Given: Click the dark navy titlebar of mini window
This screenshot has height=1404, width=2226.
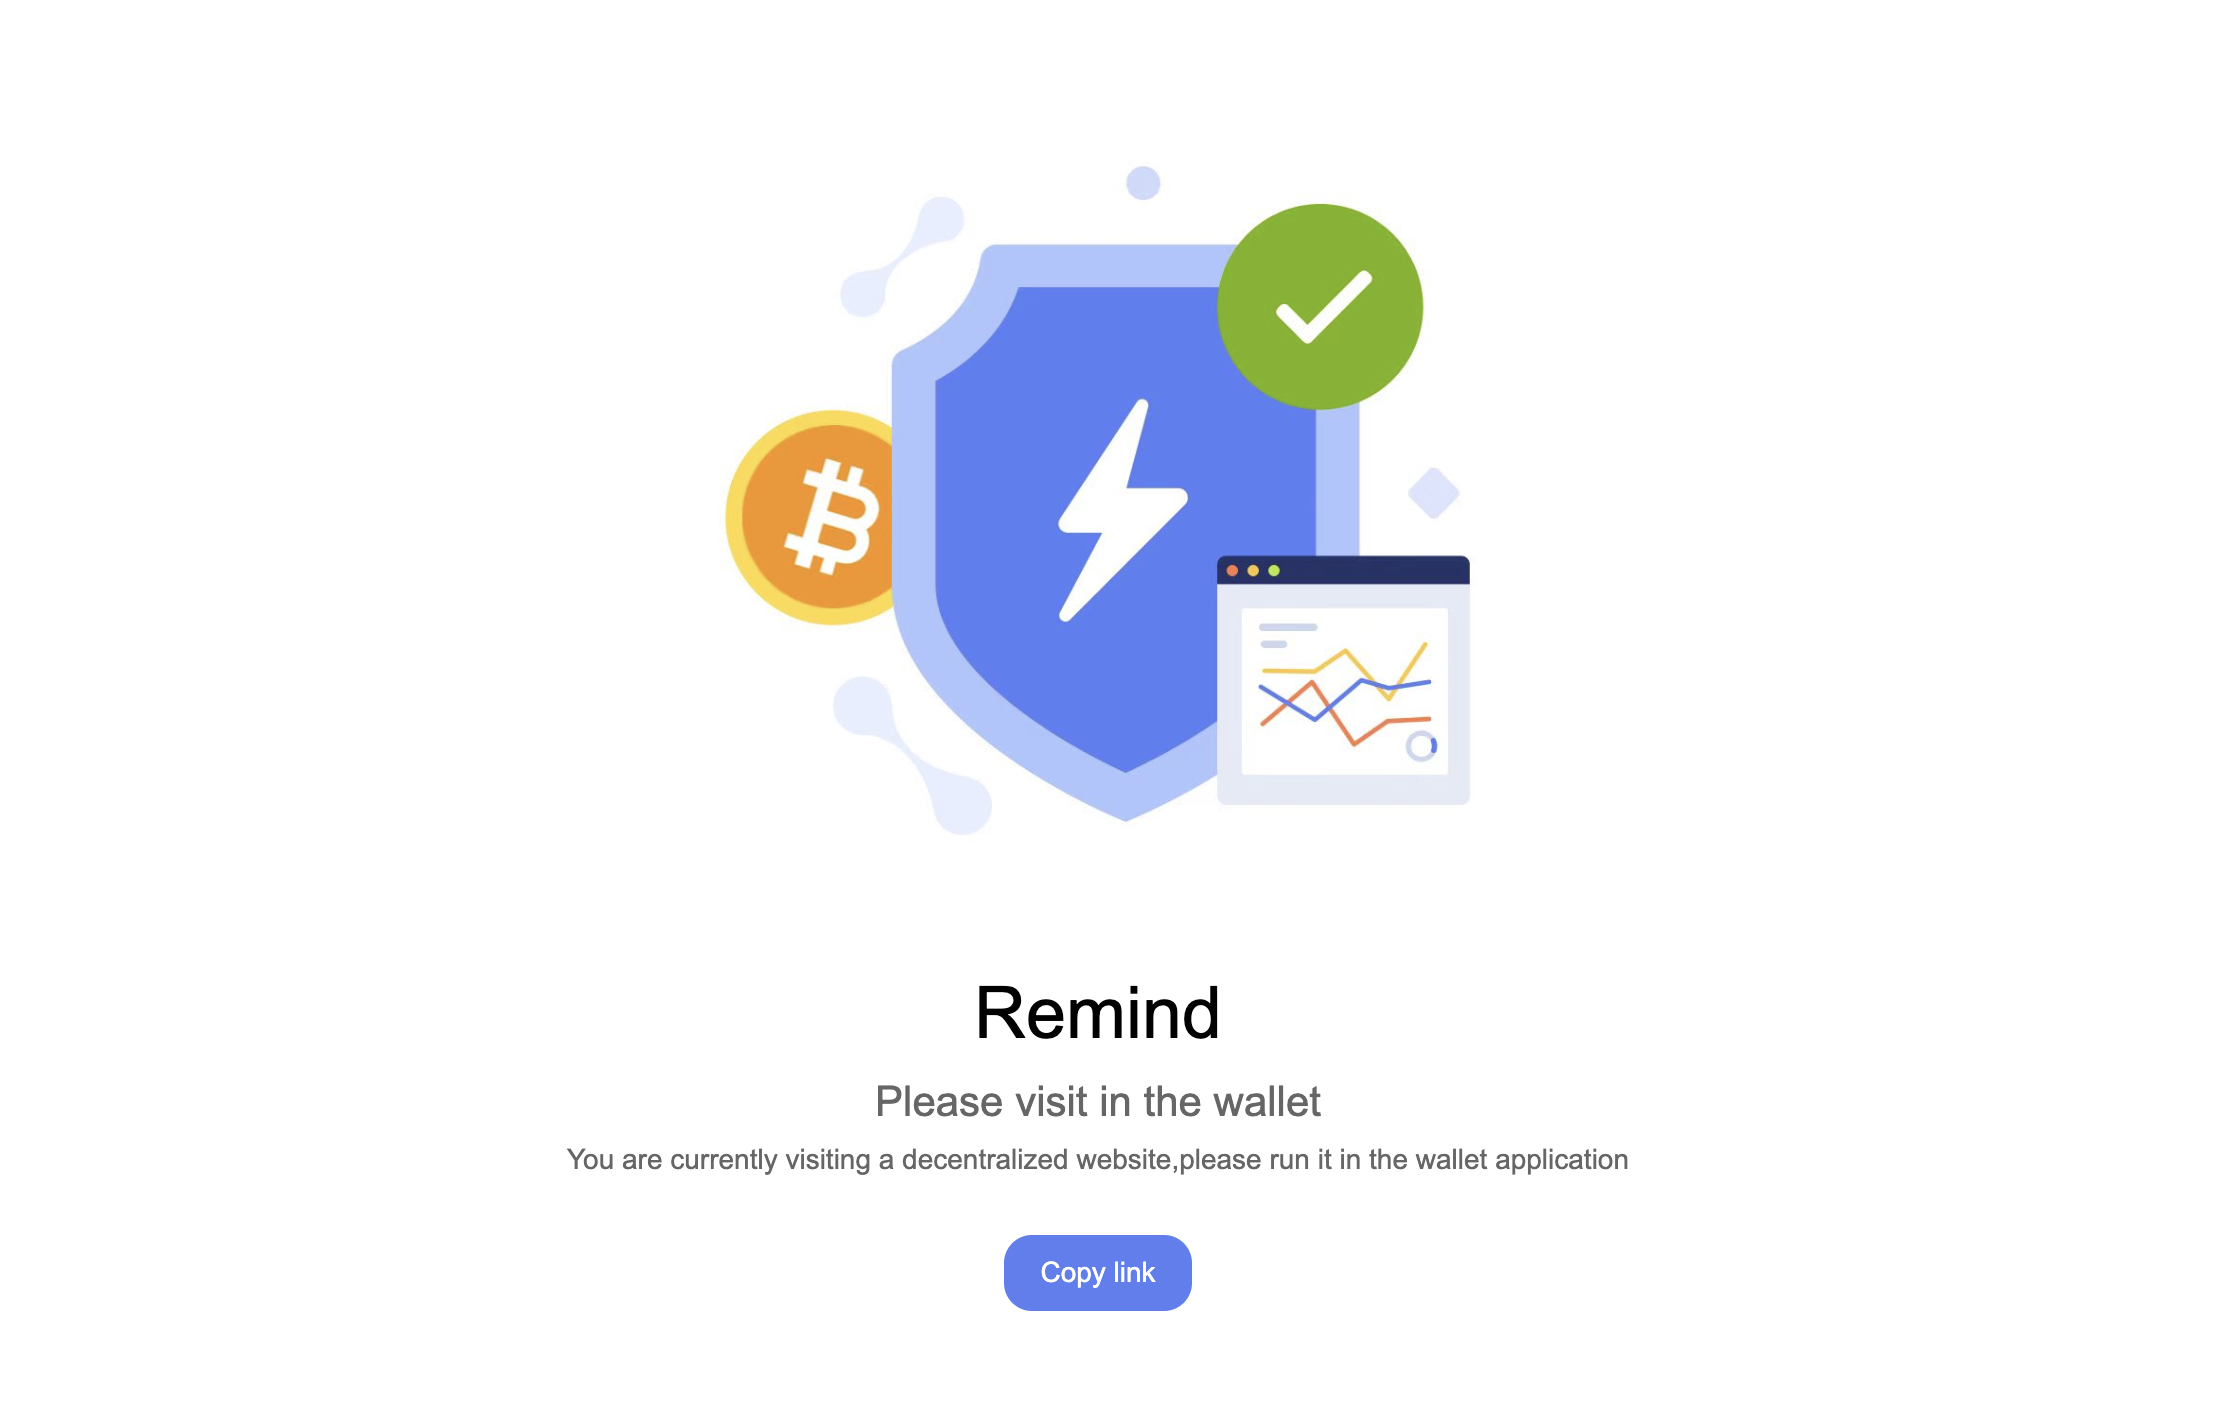Looking at the screenshot, I should (x=1343, y=570).
